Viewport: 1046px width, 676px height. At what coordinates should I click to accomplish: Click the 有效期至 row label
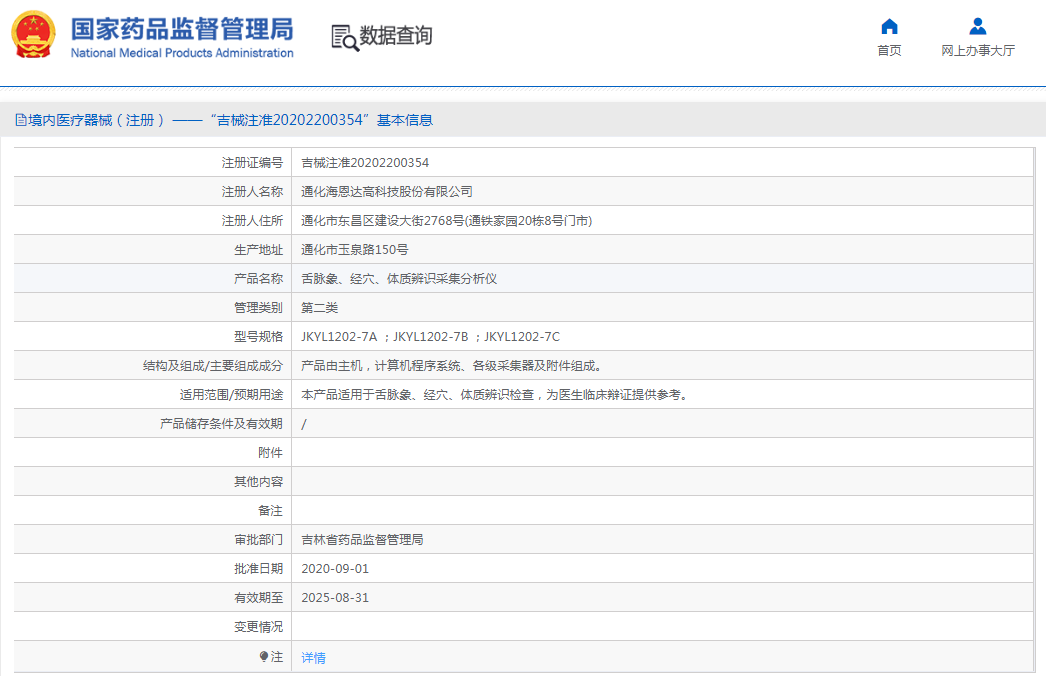(258, 598)
